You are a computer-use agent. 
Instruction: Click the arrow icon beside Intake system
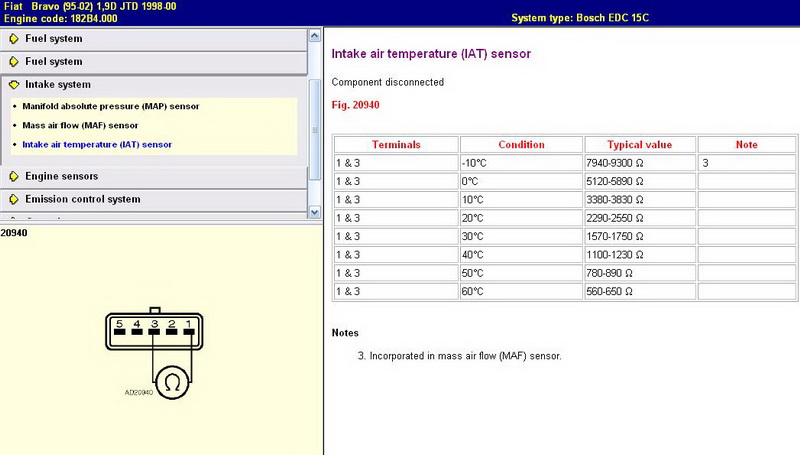(14, 85)
